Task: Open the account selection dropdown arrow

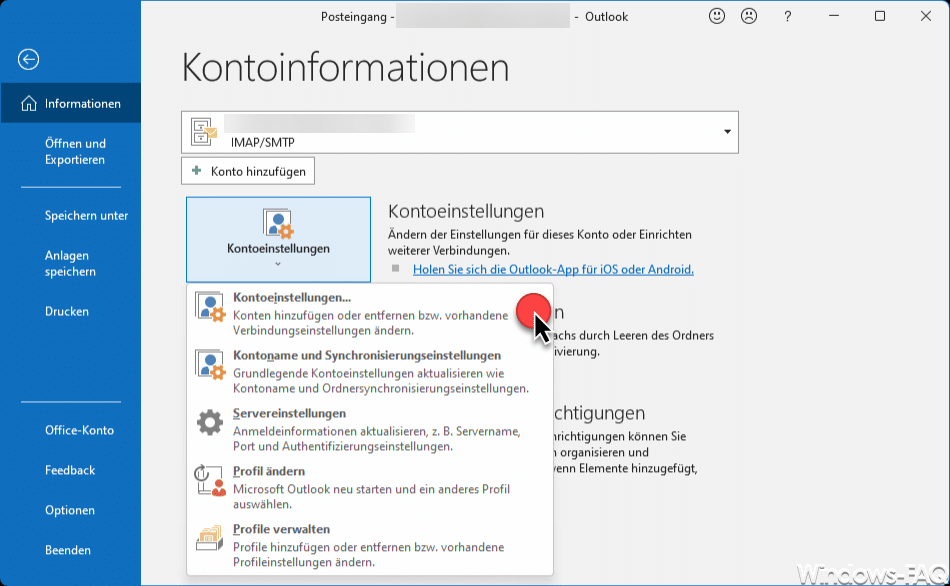Action: tap(727, 132)
